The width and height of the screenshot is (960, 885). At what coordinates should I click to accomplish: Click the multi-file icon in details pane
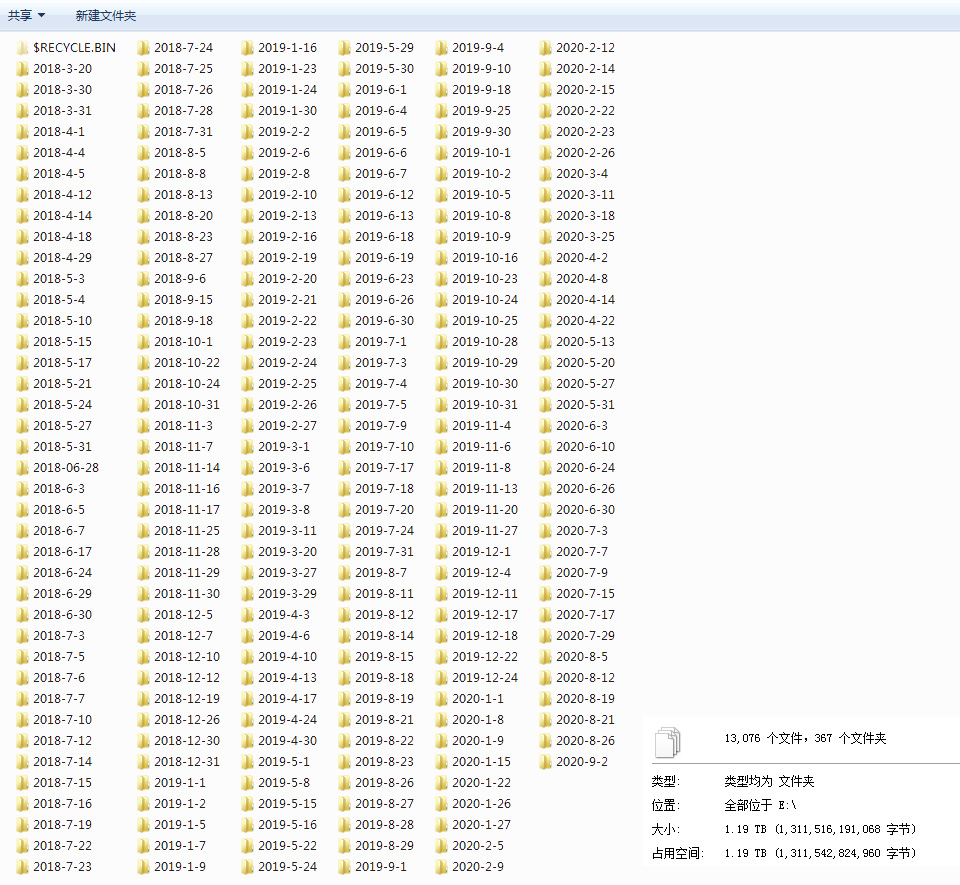click(667, 742)
